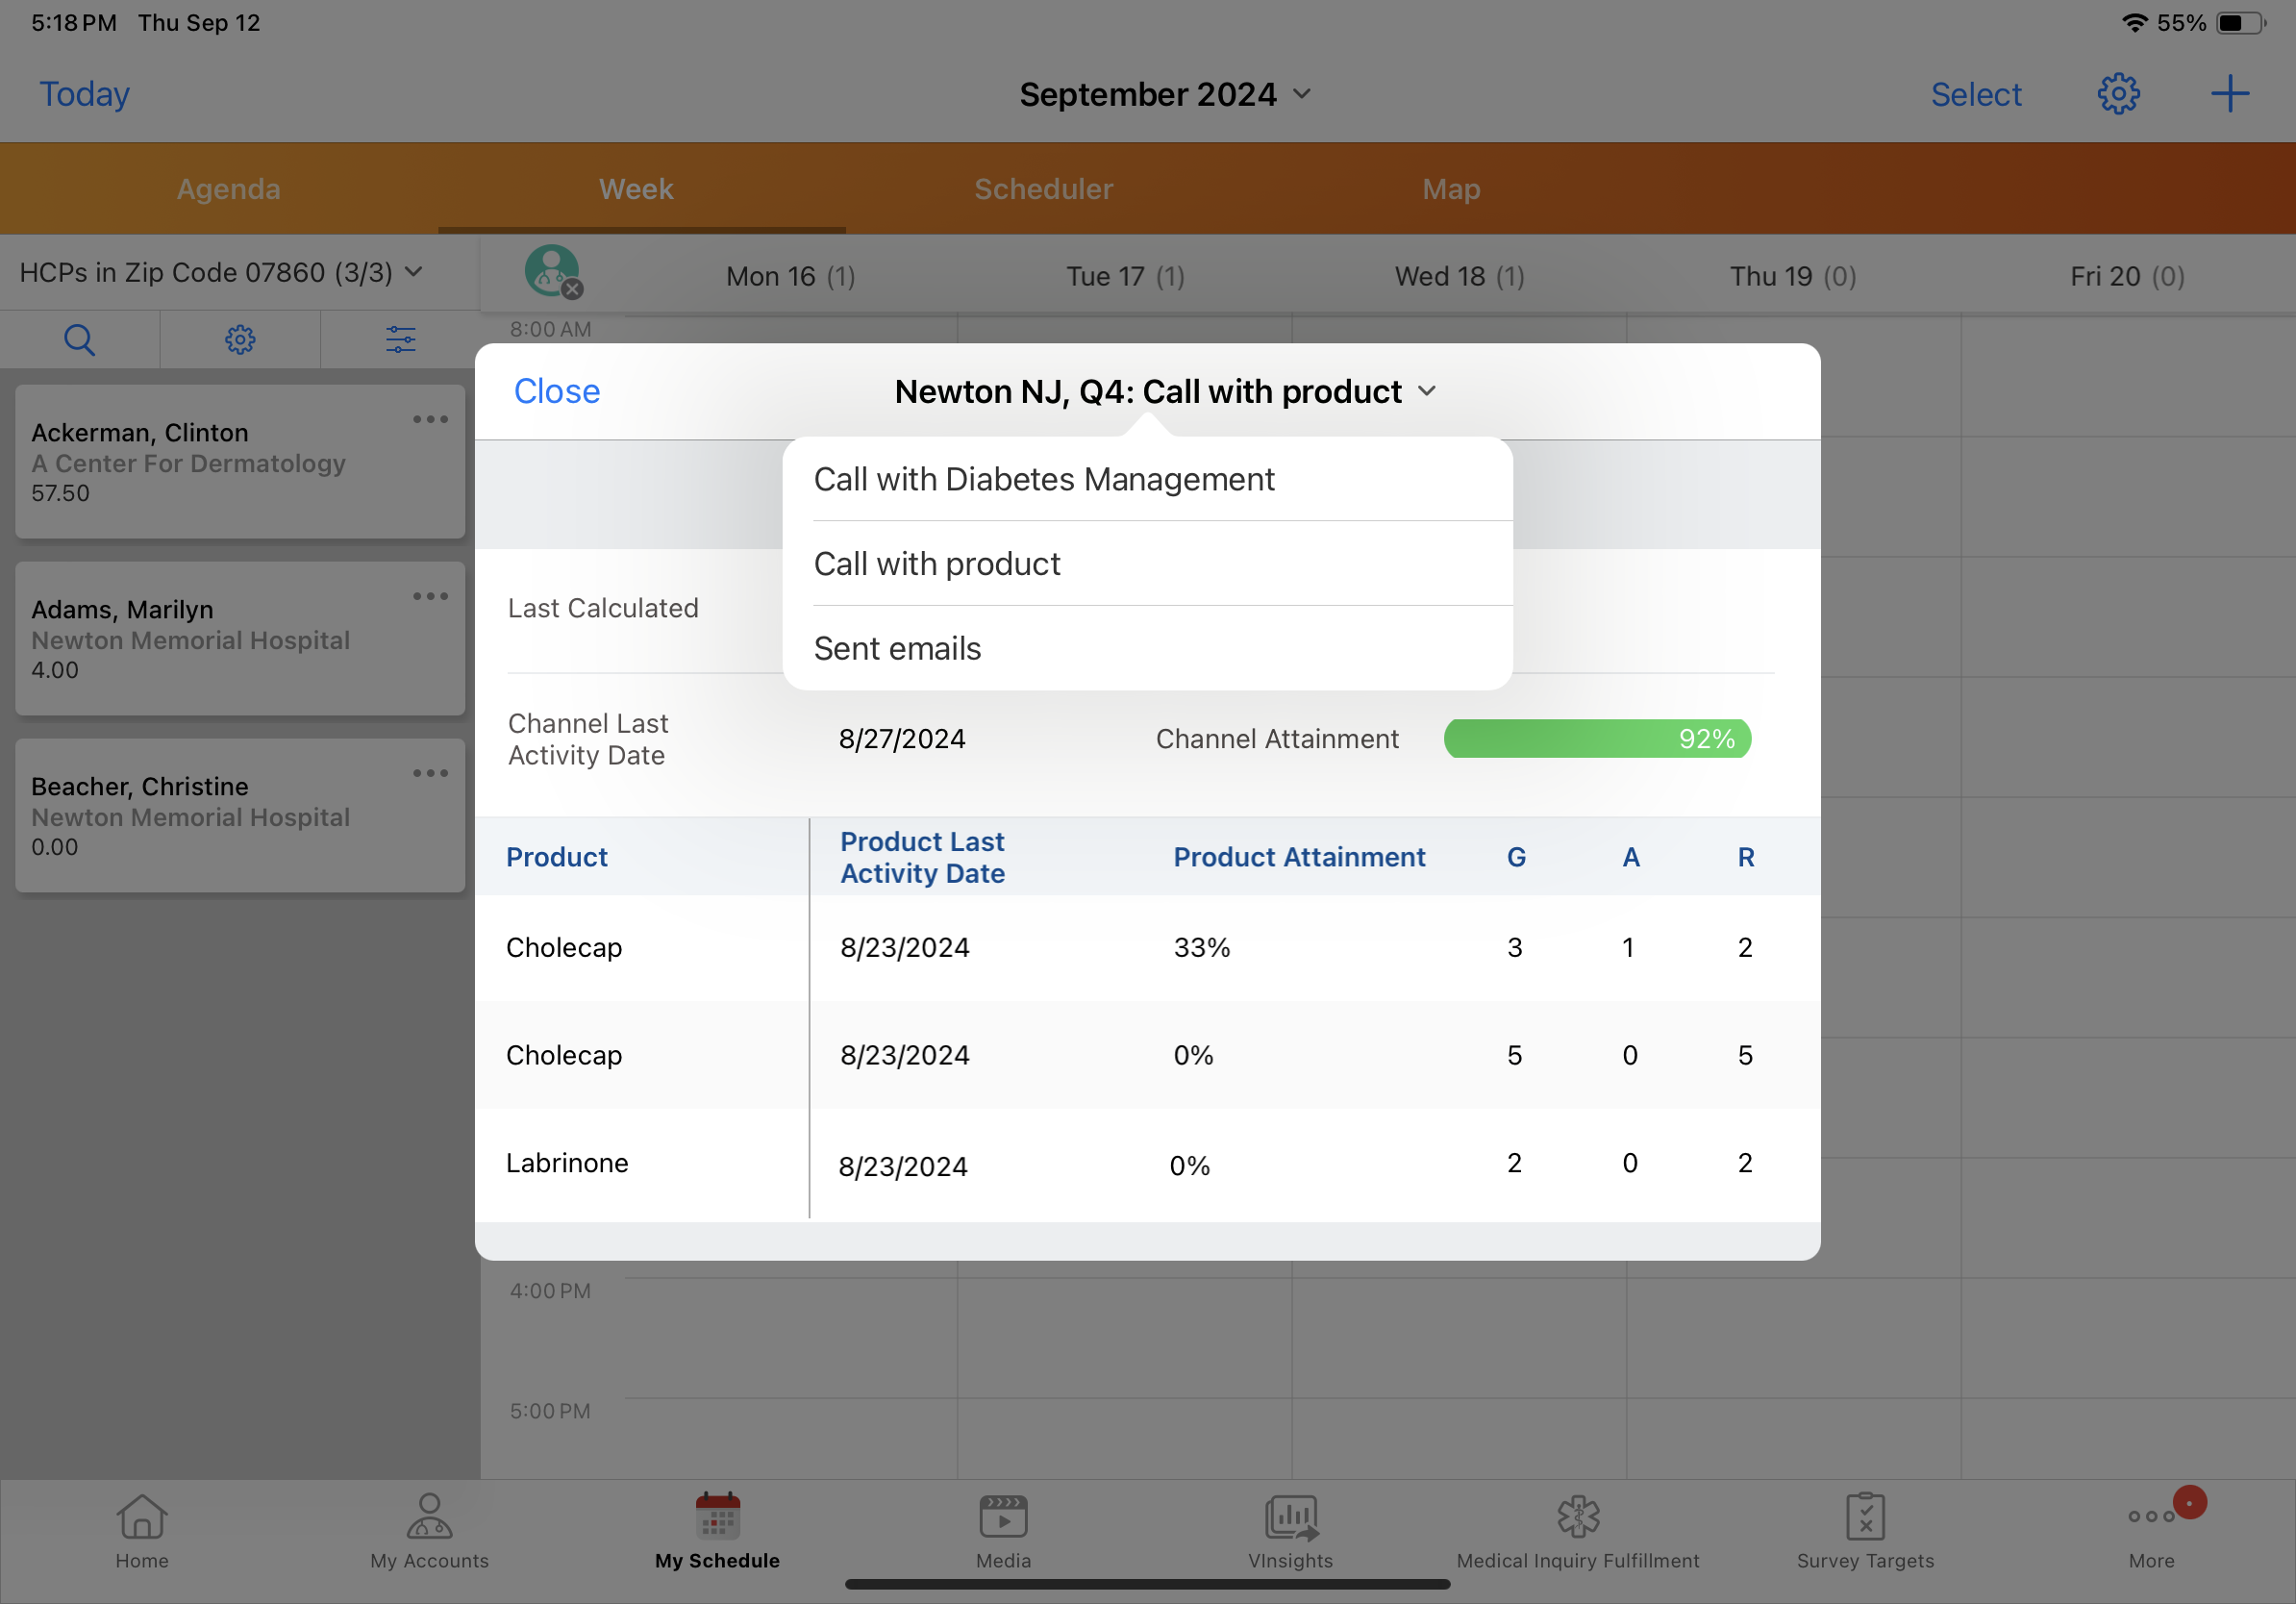Open settings gear in top bar
Image resolution: width=2296 pixels, height=1604 pixels.
pos(2117,94)
